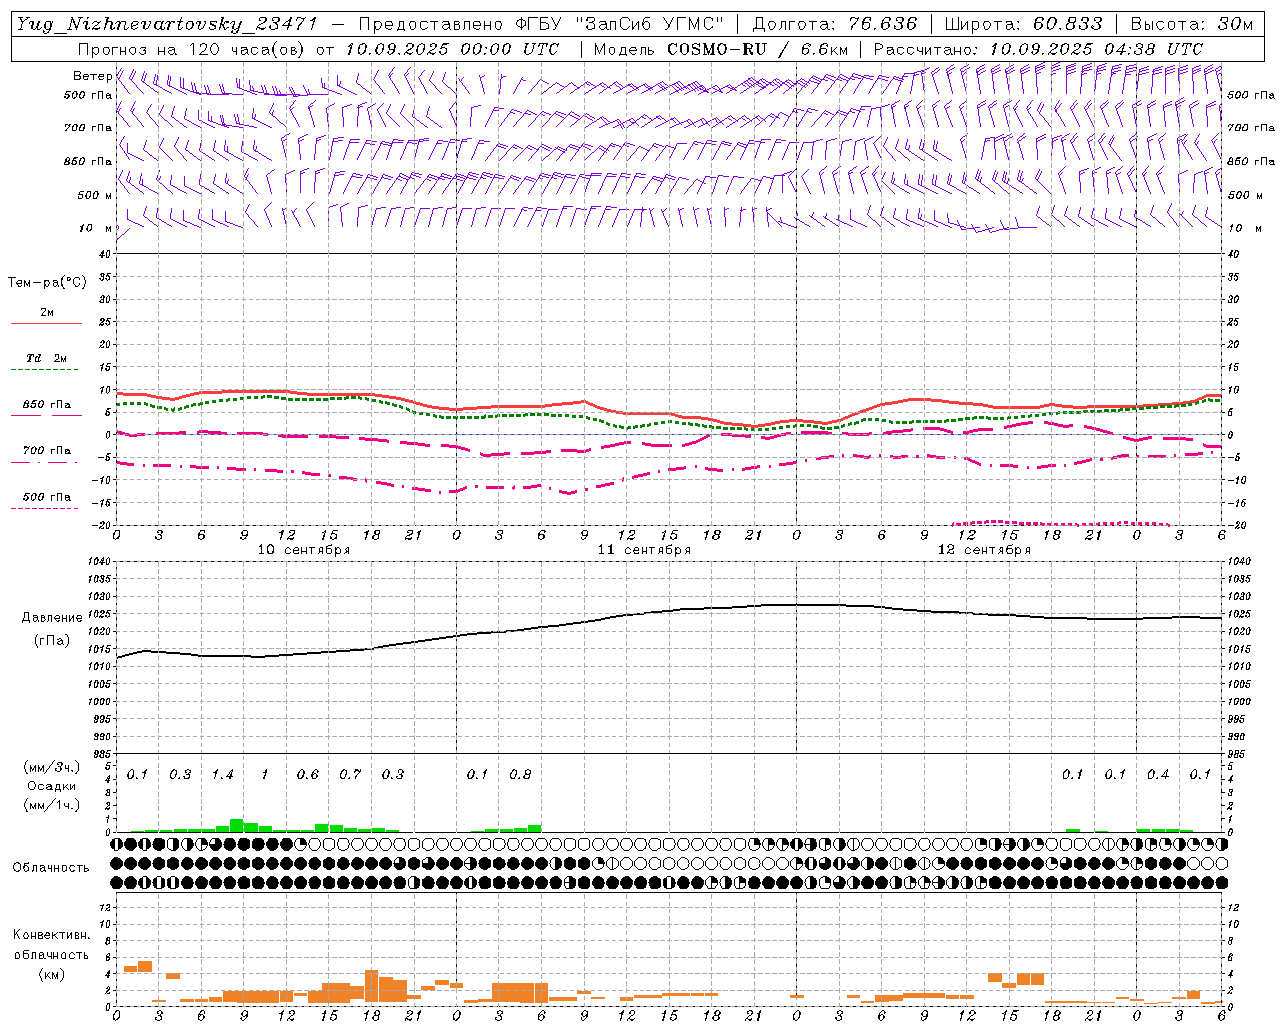Click the red line sample under 2м legend
This screenshot has height=1024, width=1280.
(x=46, y=324)
